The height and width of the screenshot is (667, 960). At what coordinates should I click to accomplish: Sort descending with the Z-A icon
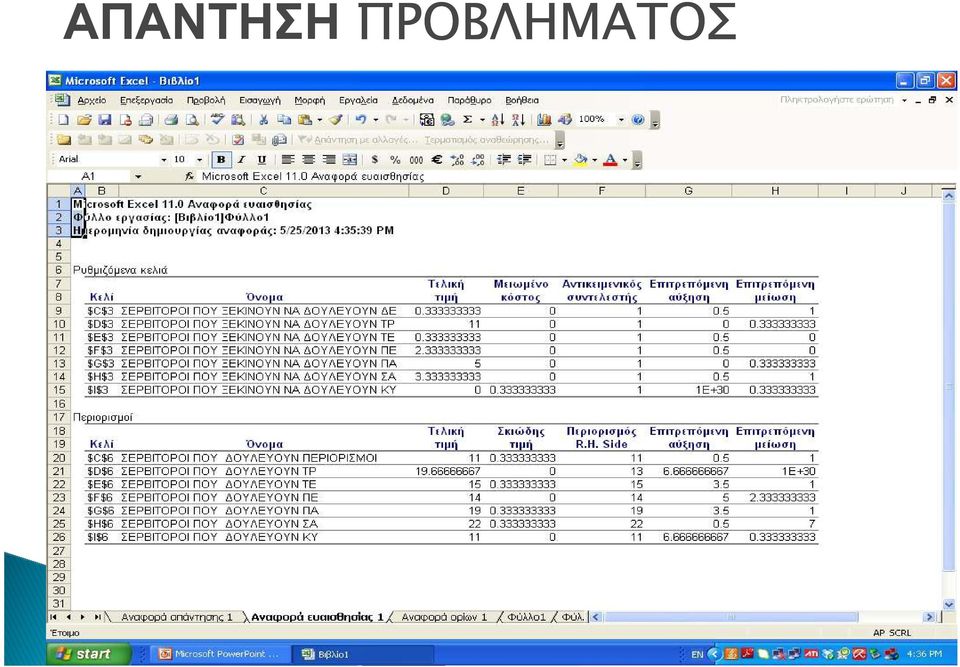pos(519,119)
